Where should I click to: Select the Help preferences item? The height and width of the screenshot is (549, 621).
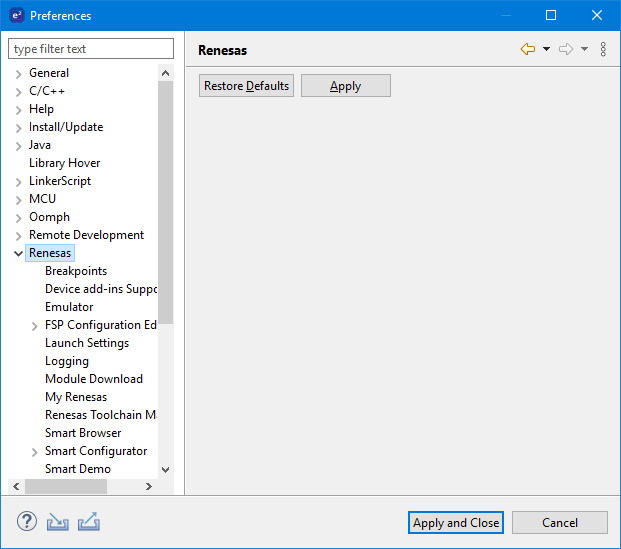click(x=41, y=109)
